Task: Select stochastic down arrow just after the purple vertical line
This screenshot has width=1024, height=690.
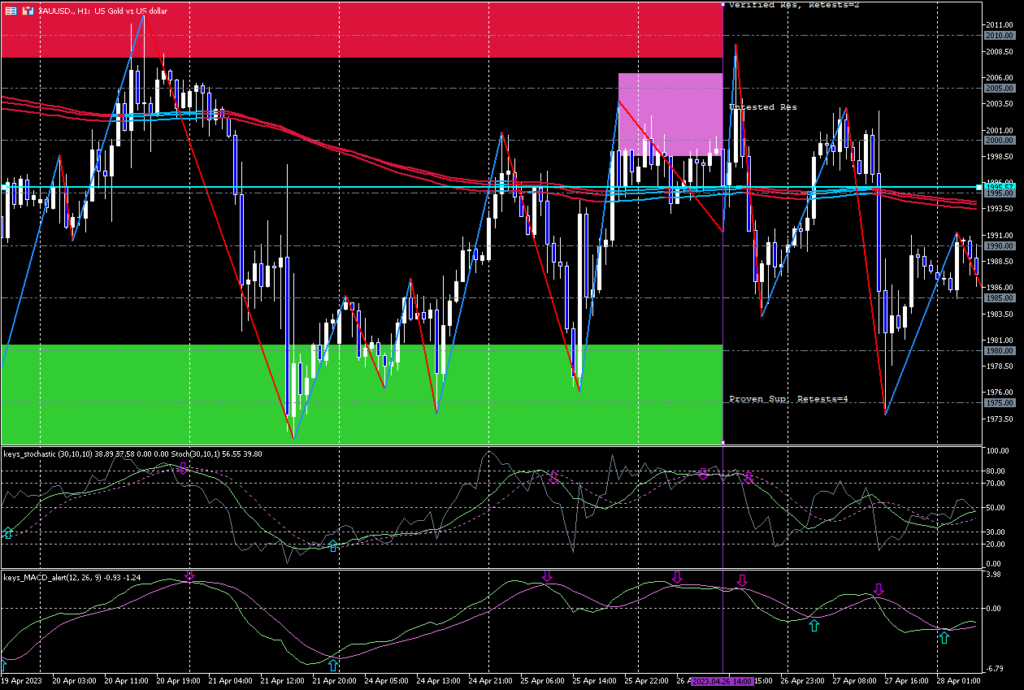Action: (748, 477)
